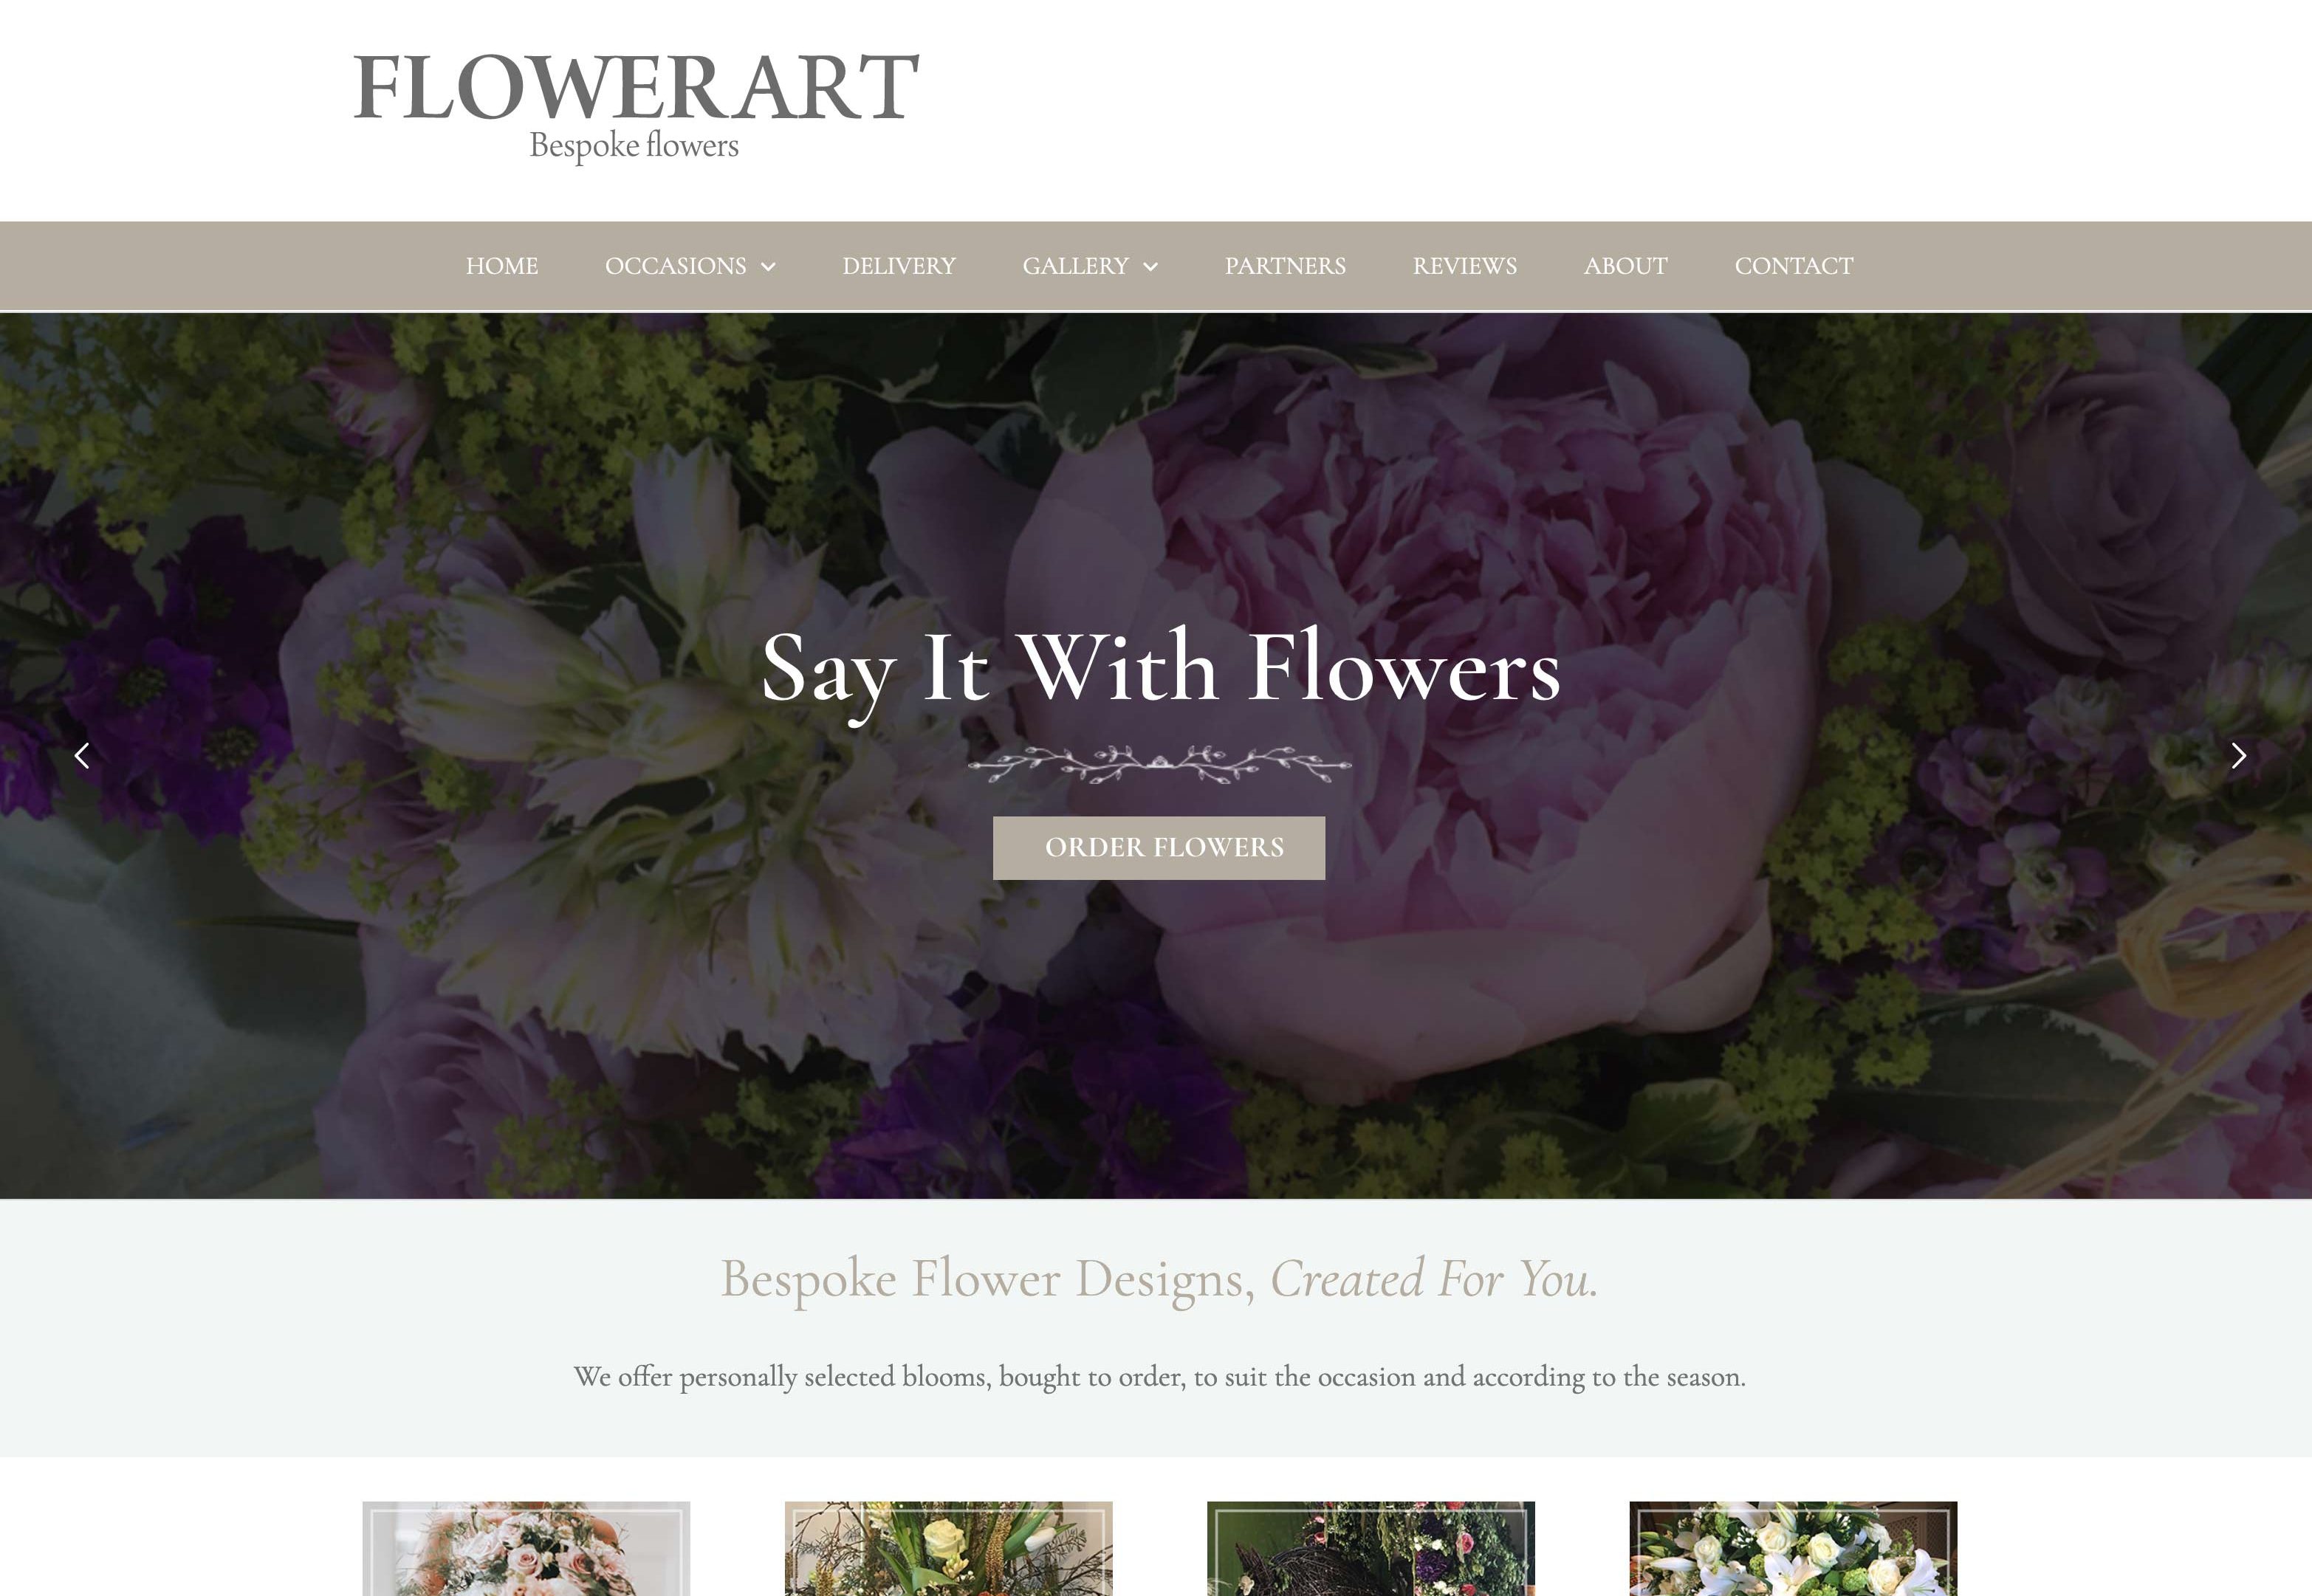This screenshot has height=1596, width=2312.
Task: Select the About menu item
Action: coord(1626,266)
